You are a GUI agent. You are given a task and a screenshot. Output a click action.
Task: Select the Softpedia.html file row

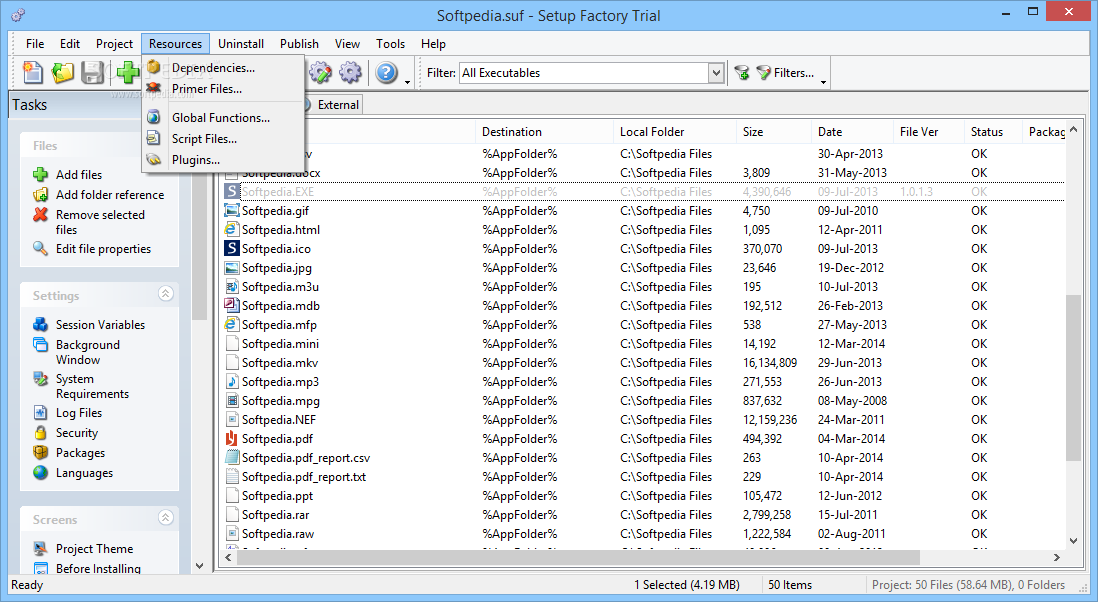coord(644,230)
